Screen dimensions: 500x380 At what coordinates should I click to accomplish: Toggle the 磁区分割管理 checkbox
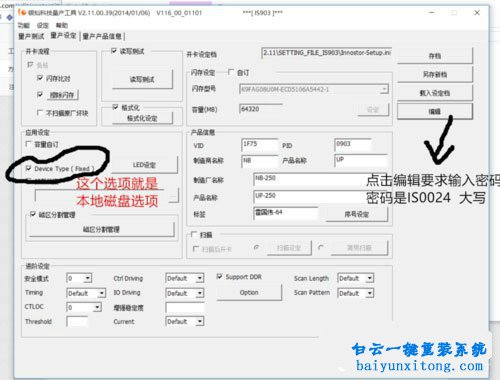(x=32, y=214)
